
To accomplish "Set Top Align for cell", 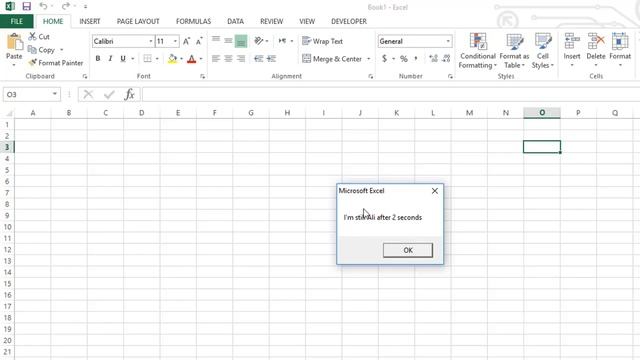I will click(x=216, y=40).
